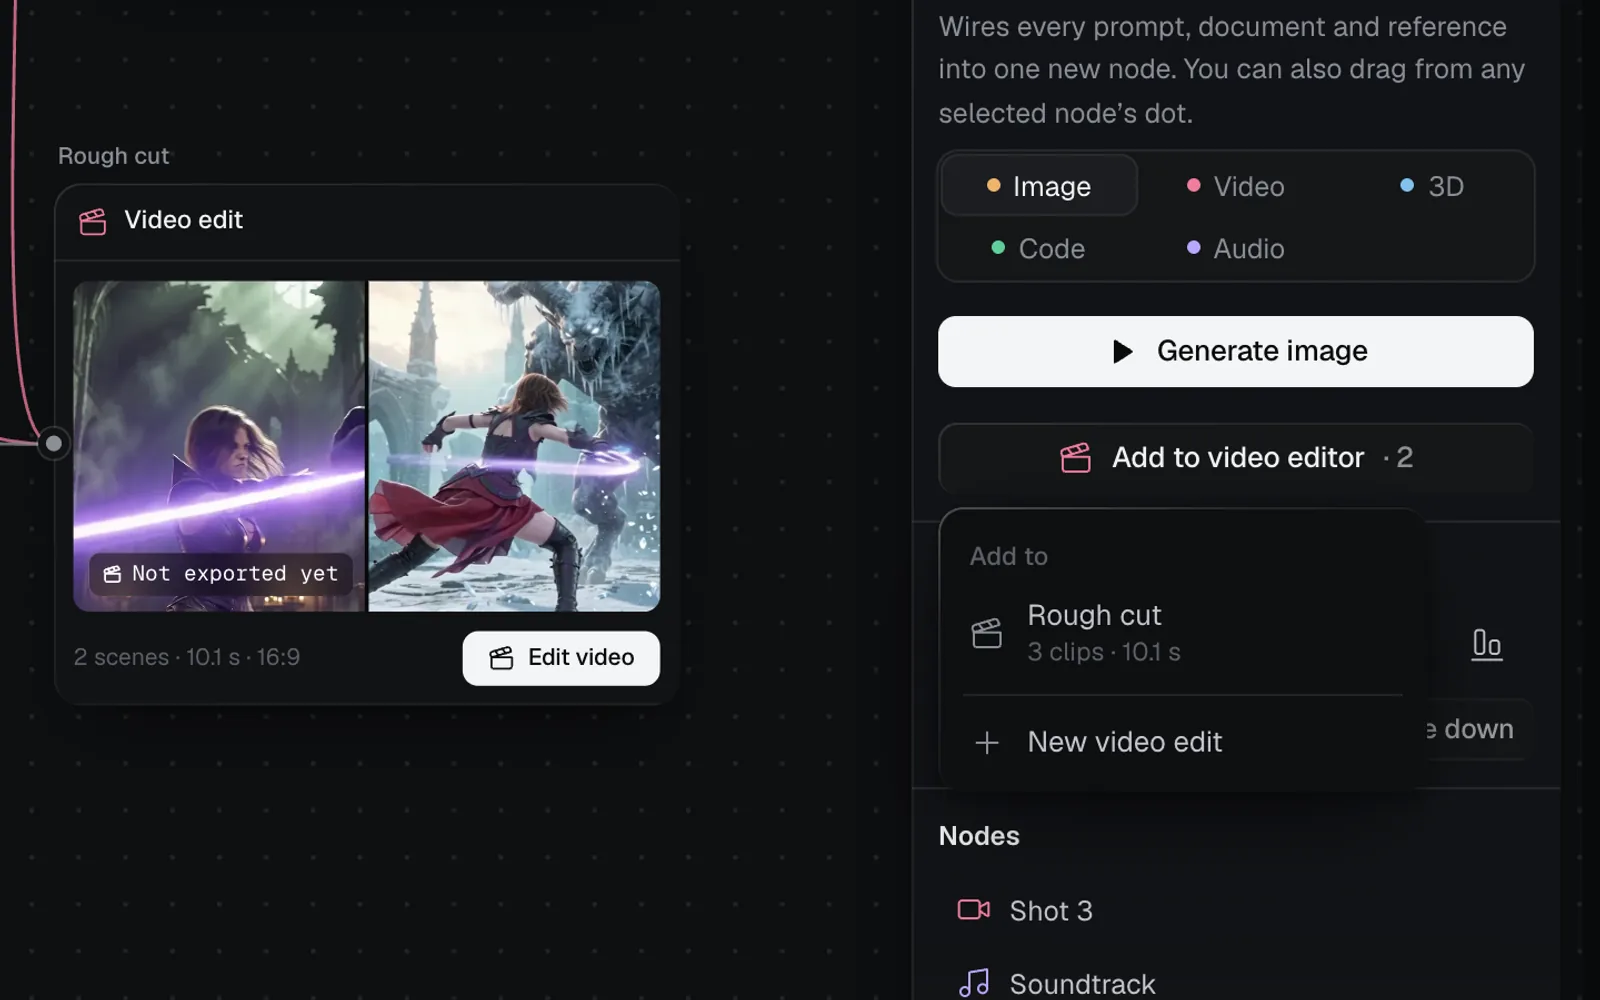Click the clapperboard icon in Not exported yet badge
The image size is (1600, 1000).
coord(113,574)
